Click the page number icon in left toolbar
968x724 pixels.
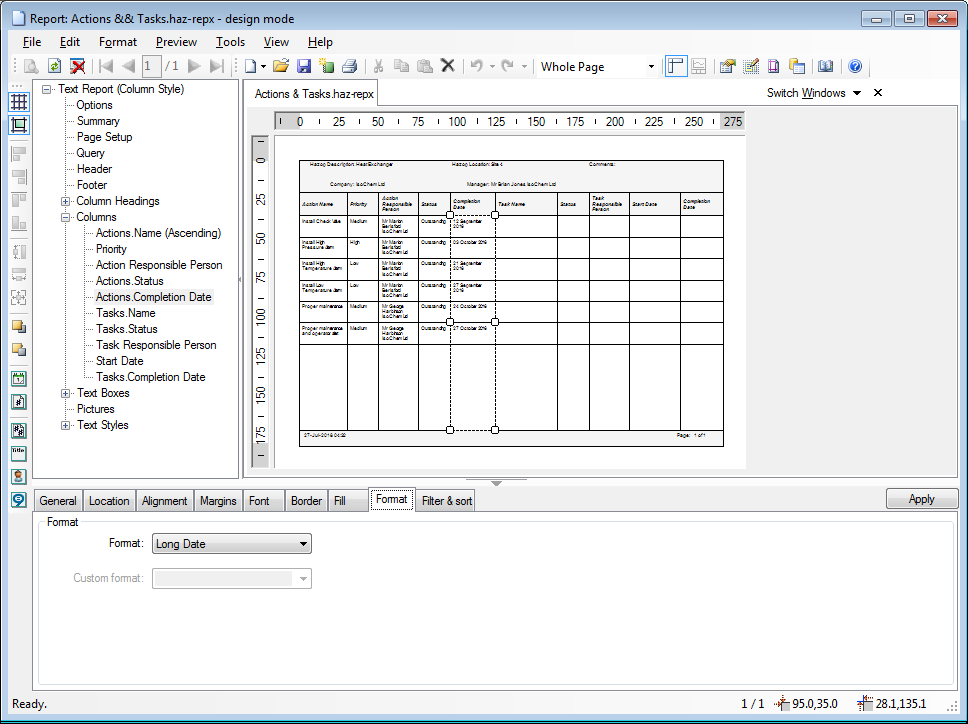(18, 402)
